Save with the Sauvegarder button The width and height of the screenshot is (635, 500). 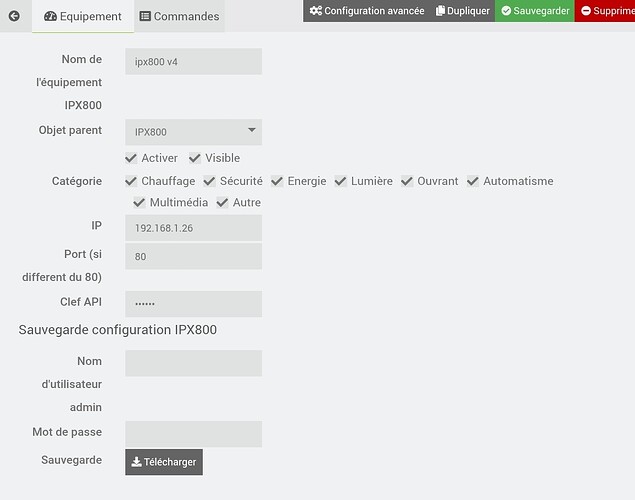pyautogui.click(x=535, y=11)
